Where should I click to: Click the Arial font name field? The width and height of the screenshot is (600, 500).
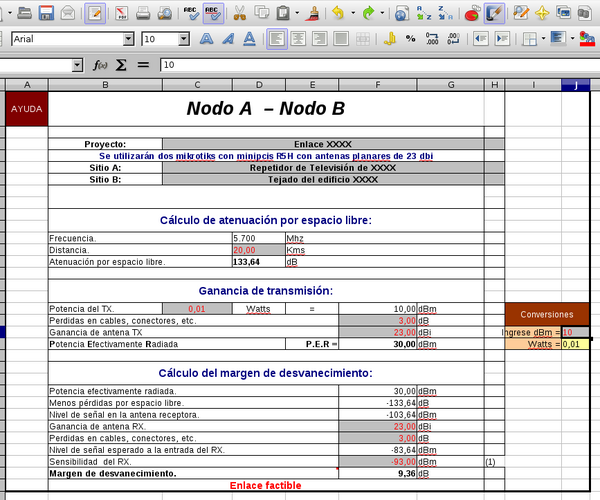67,39
